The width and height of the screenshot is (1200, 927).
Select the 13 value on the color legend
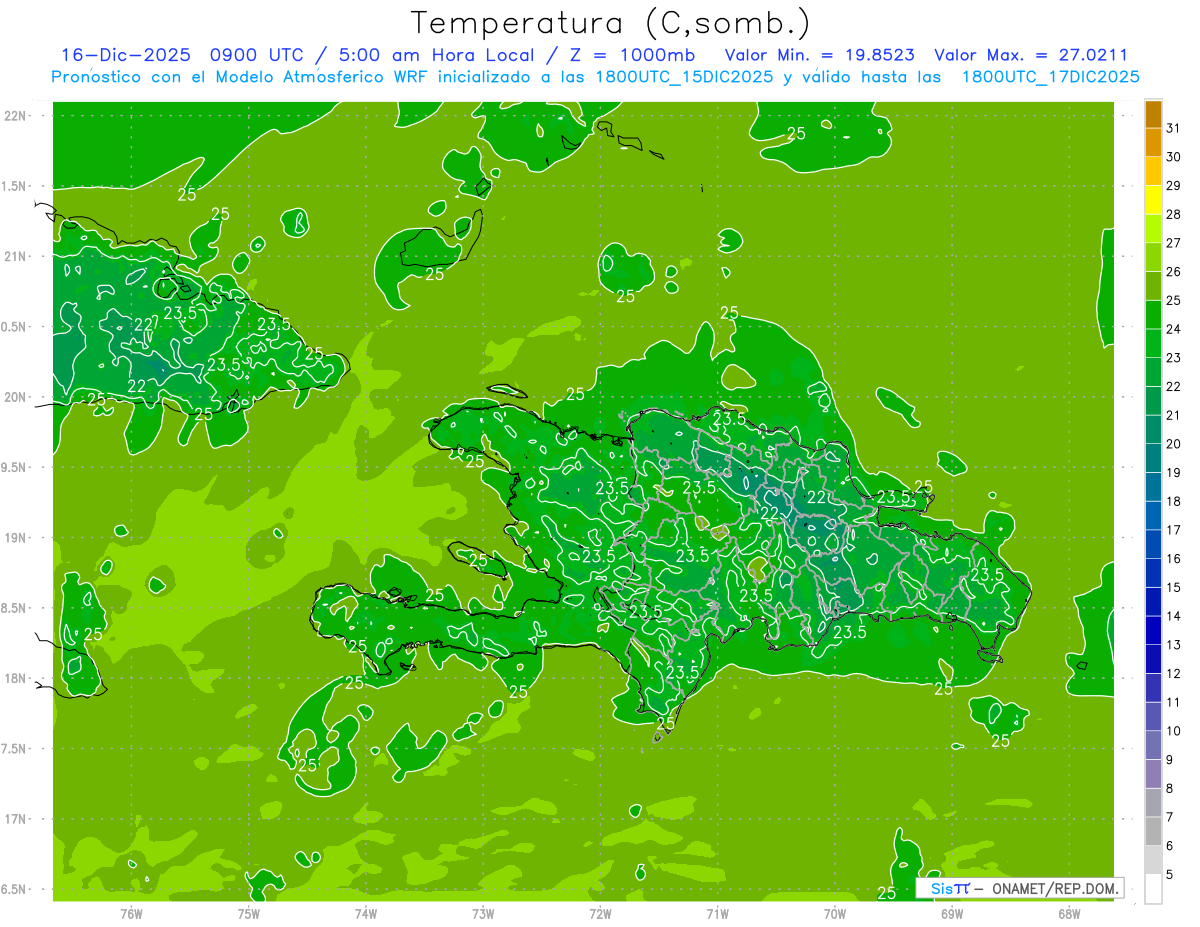[x=1173, y=645]
